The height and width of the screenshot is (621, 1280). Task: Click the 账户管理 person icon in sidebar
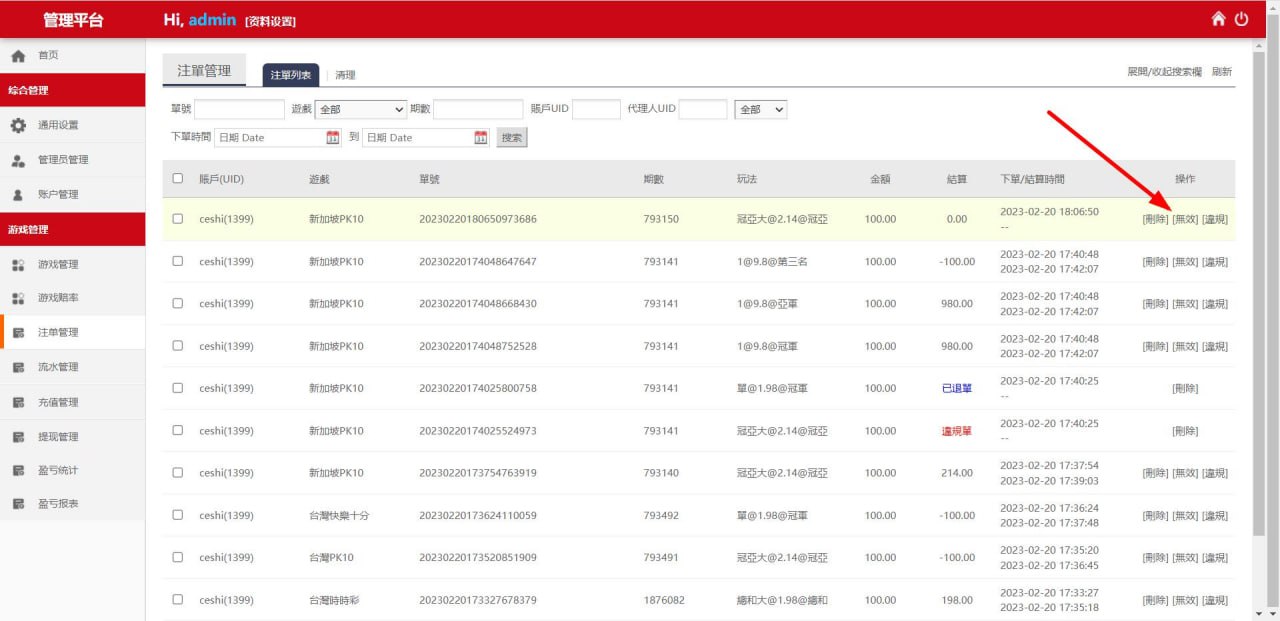[x=18, y=195]
